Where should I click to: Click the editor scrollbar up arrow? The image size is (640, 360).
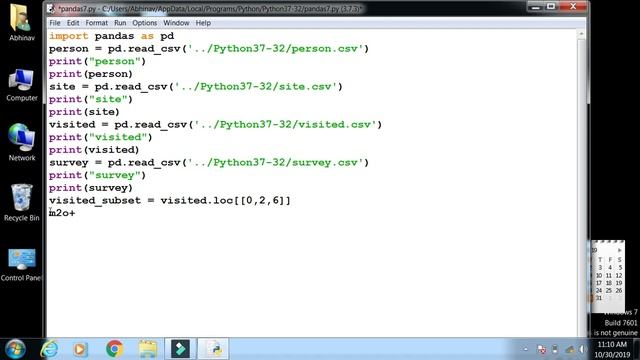click(582, 34)
